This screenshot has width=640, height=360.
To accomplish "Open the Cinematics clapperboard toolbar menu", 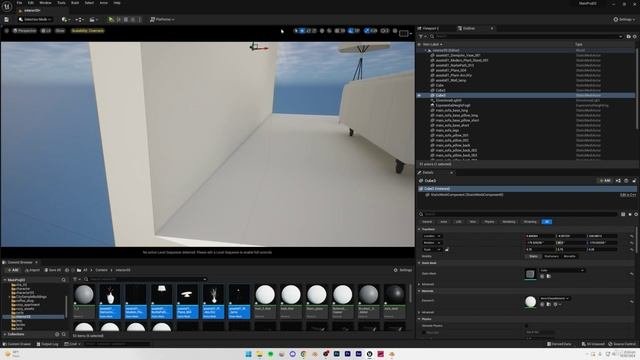I will click(93, 19).
